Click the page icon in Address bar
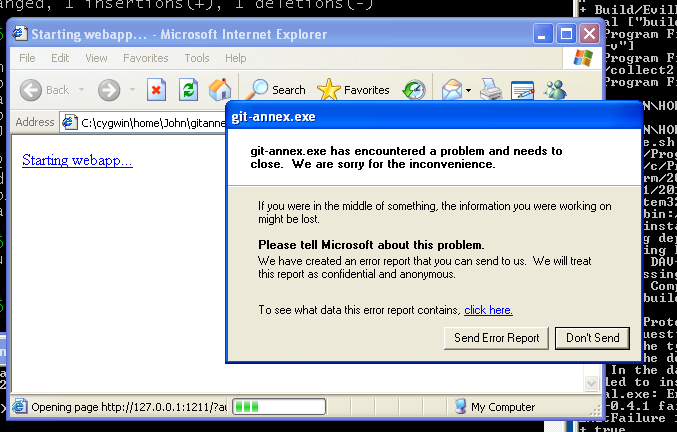This screenshot has height=432, width=677. pos(69,123)
